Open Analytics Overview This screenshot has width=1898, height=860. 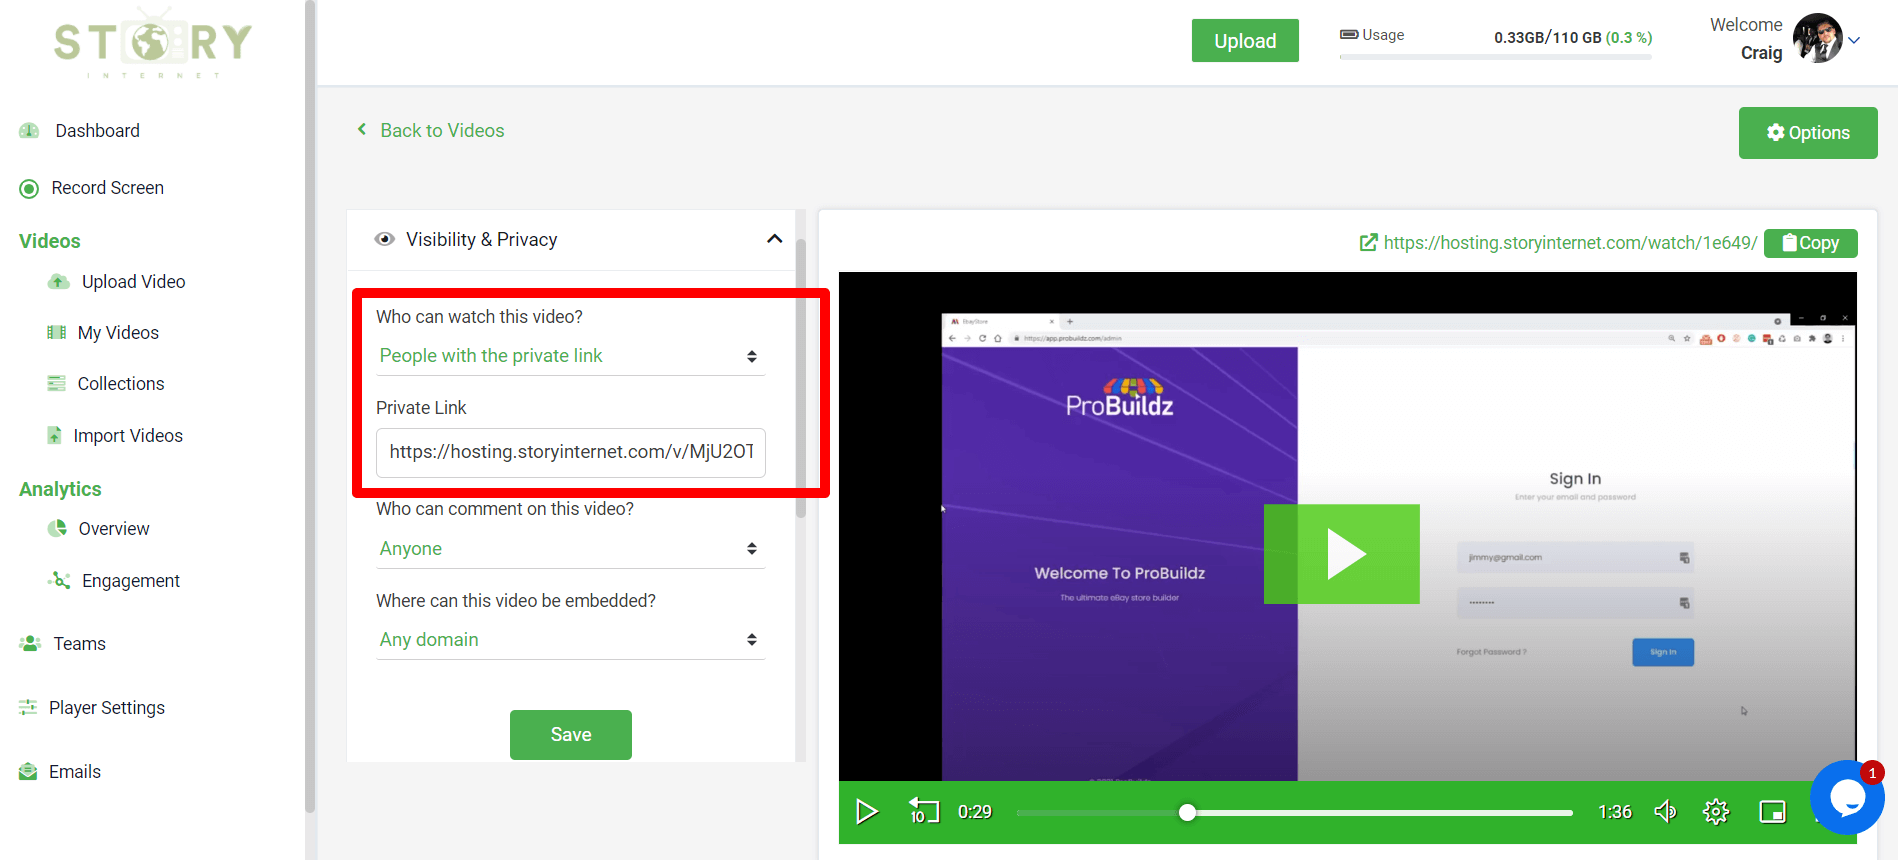point(114,529)
